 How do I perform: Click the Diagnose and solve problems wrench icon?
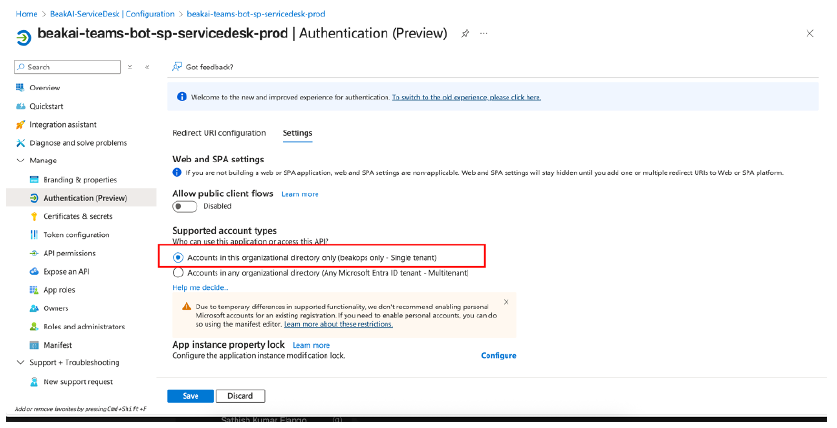tap(20, 143)
